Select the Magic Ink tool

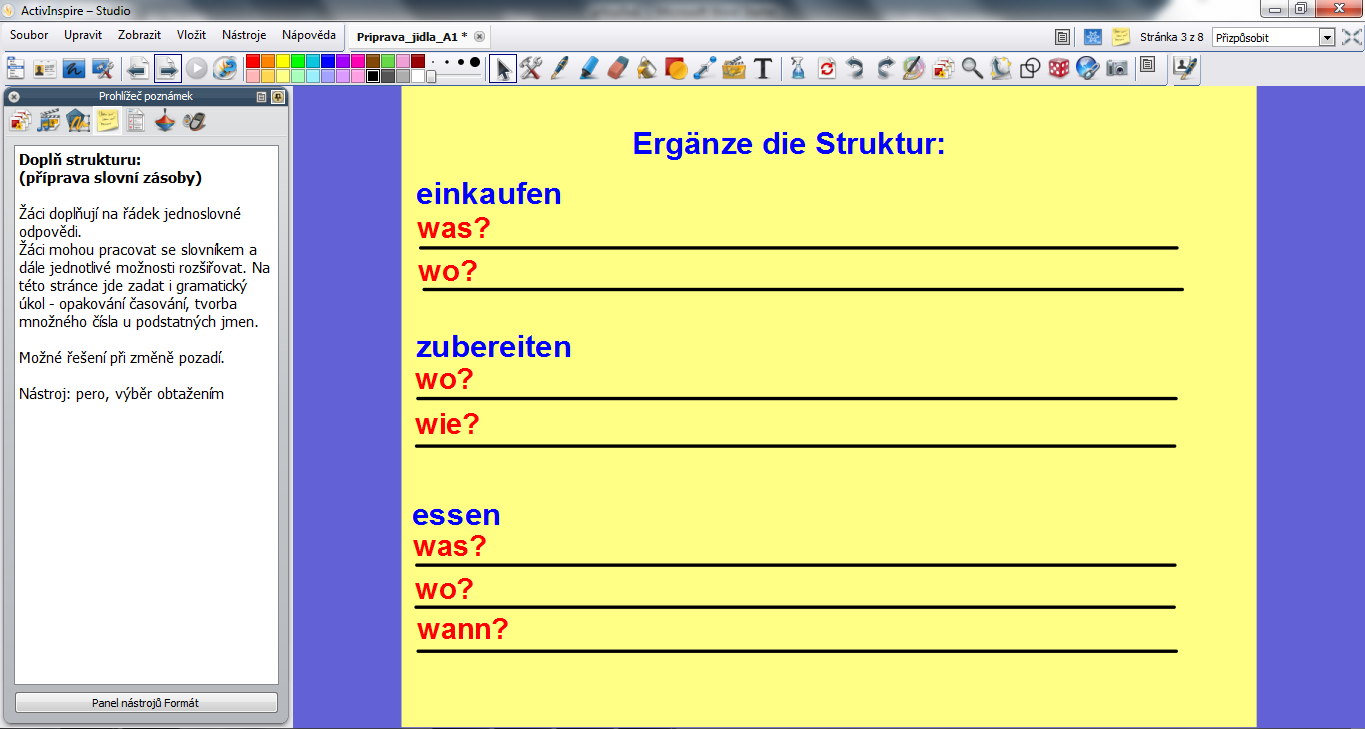(914, 68)
